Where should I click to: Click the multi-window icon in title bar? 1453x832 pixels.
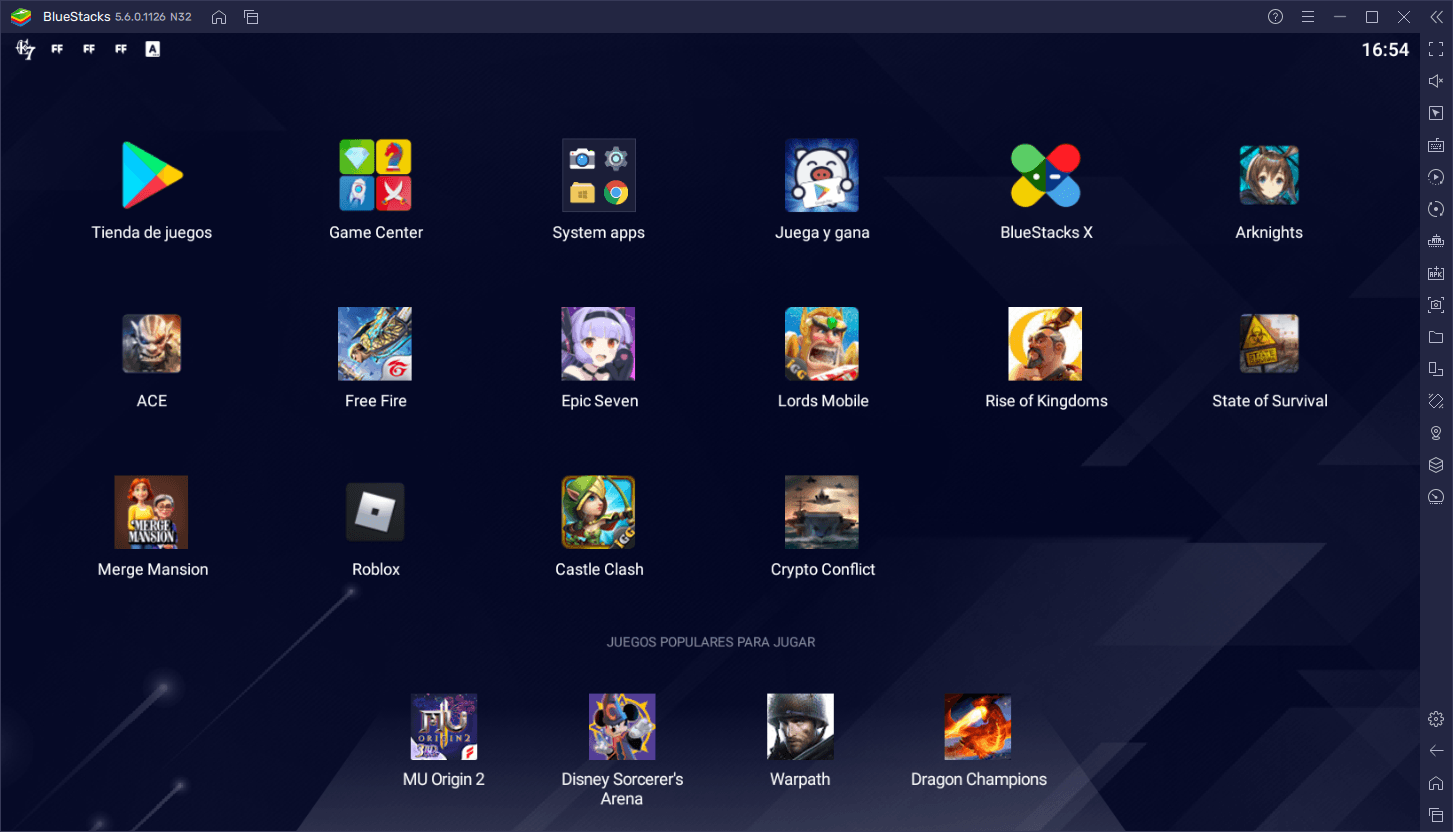251,17
